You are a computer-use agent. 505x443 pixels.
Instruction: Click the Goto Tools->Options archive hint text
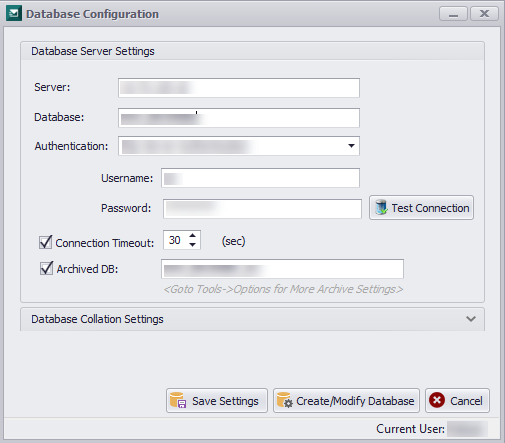283,289
